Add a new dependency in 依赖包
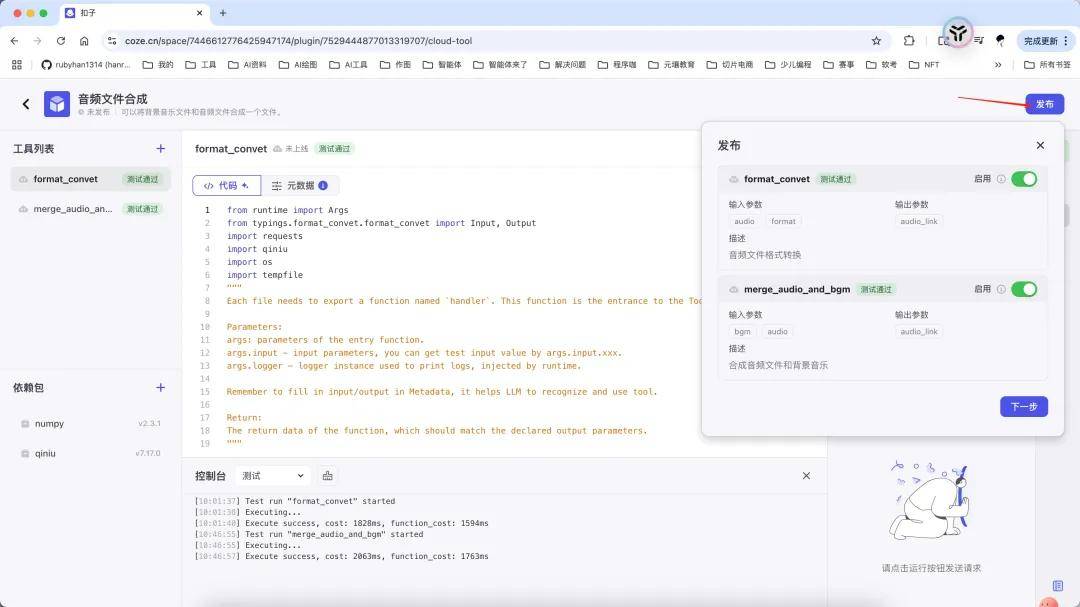Image resolution: width=1080 pixels, height=607 pixels. [x=160, y=388]
